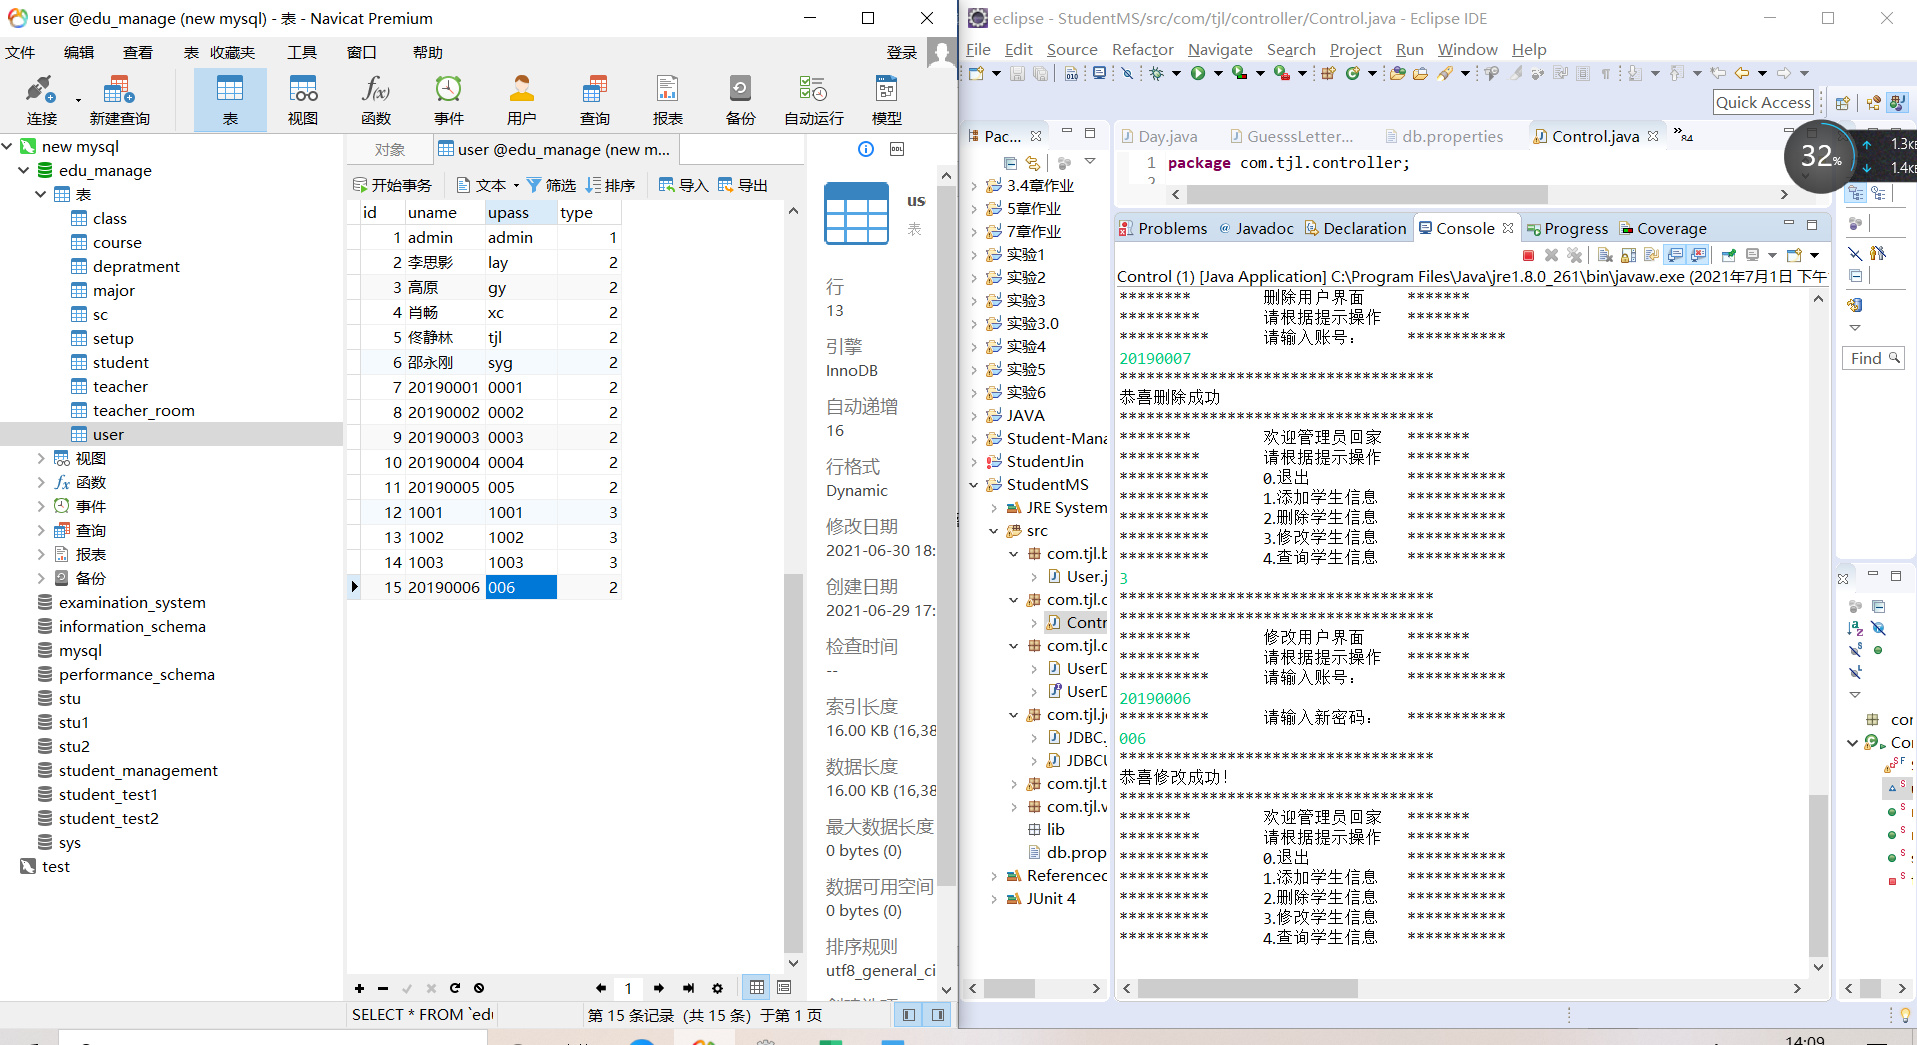Click the Quick Access field
The image size is (1917, 1045).
pos(1764,102)
